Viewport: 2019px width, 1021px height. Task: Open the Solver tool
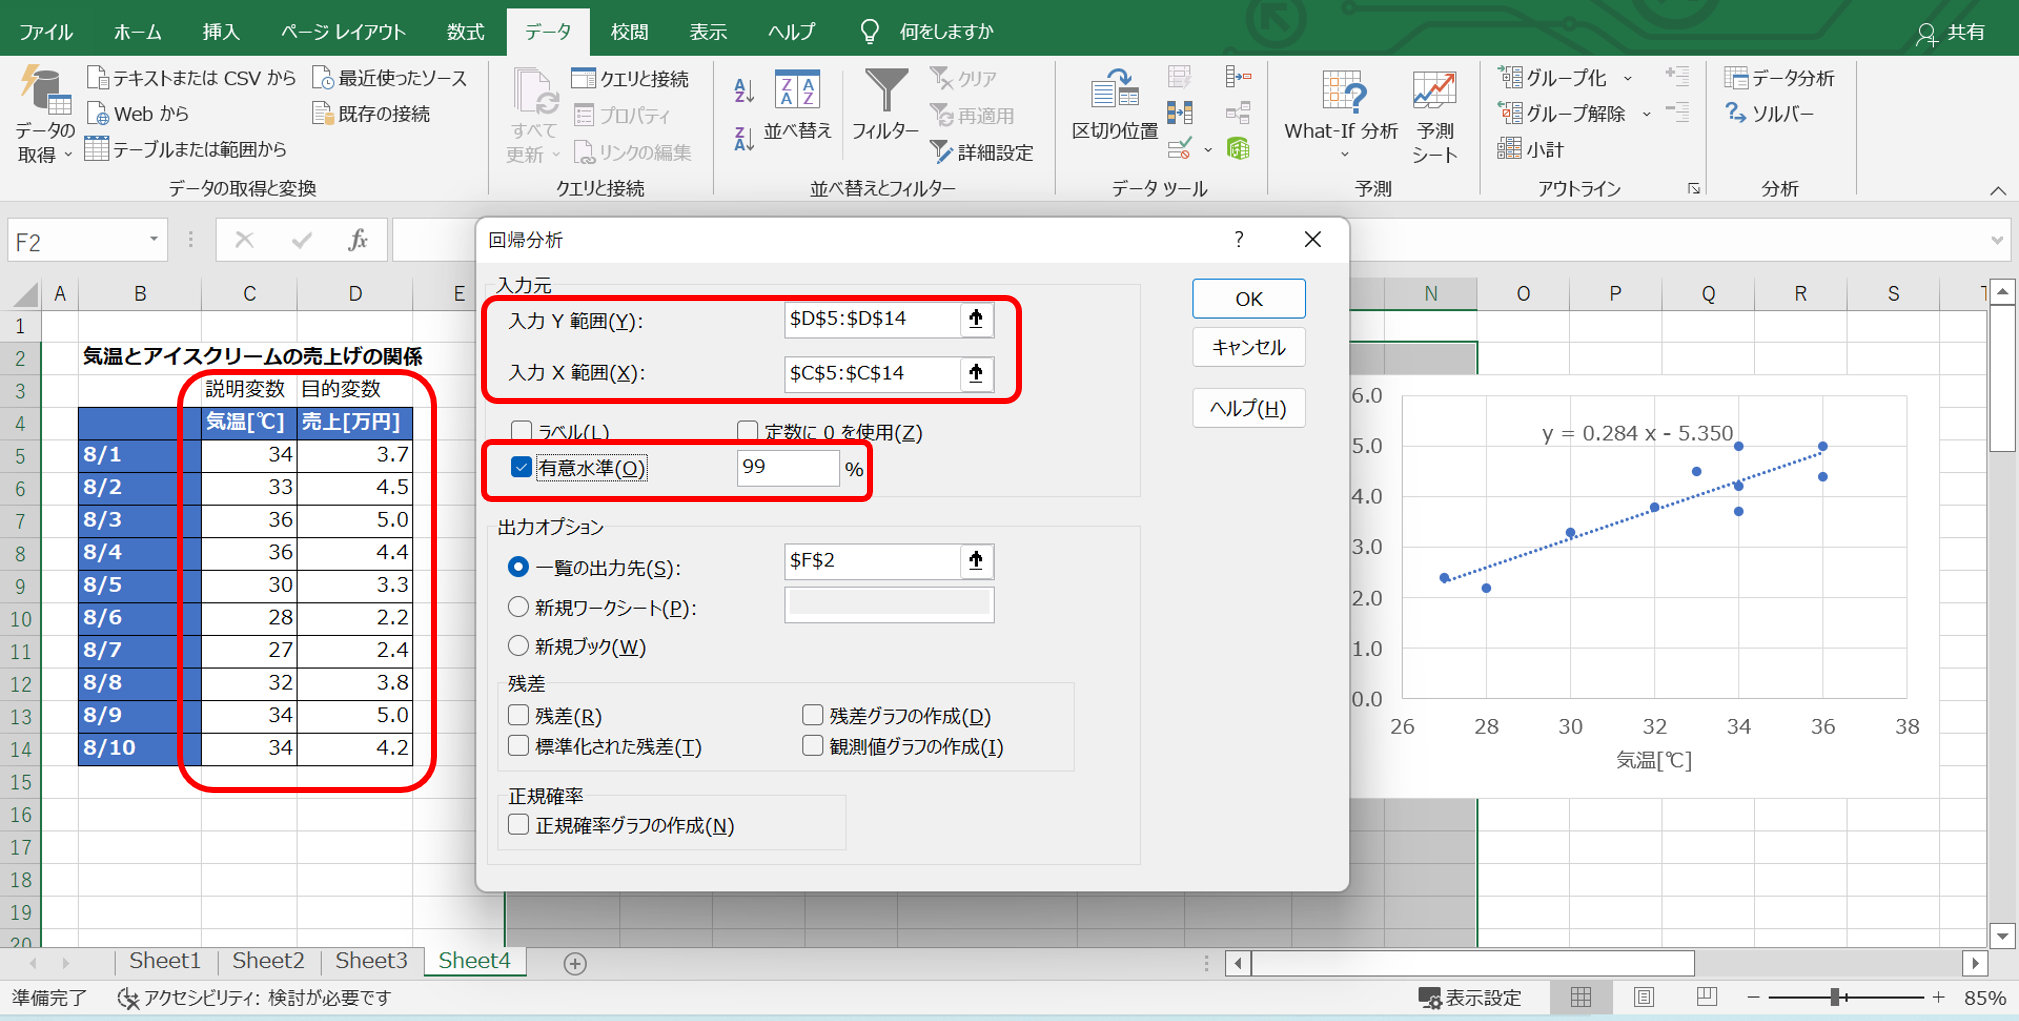1770,114
